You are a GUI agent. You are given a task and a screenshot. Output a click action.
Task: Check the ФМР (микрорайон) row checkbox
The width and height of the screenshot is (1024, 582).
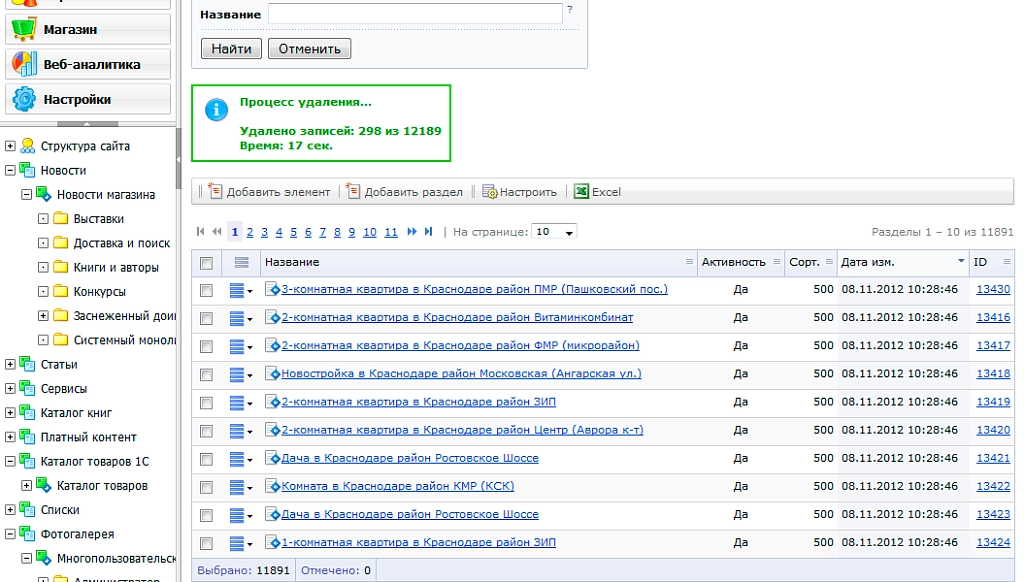pyautogui.click(x=206, y=346)
